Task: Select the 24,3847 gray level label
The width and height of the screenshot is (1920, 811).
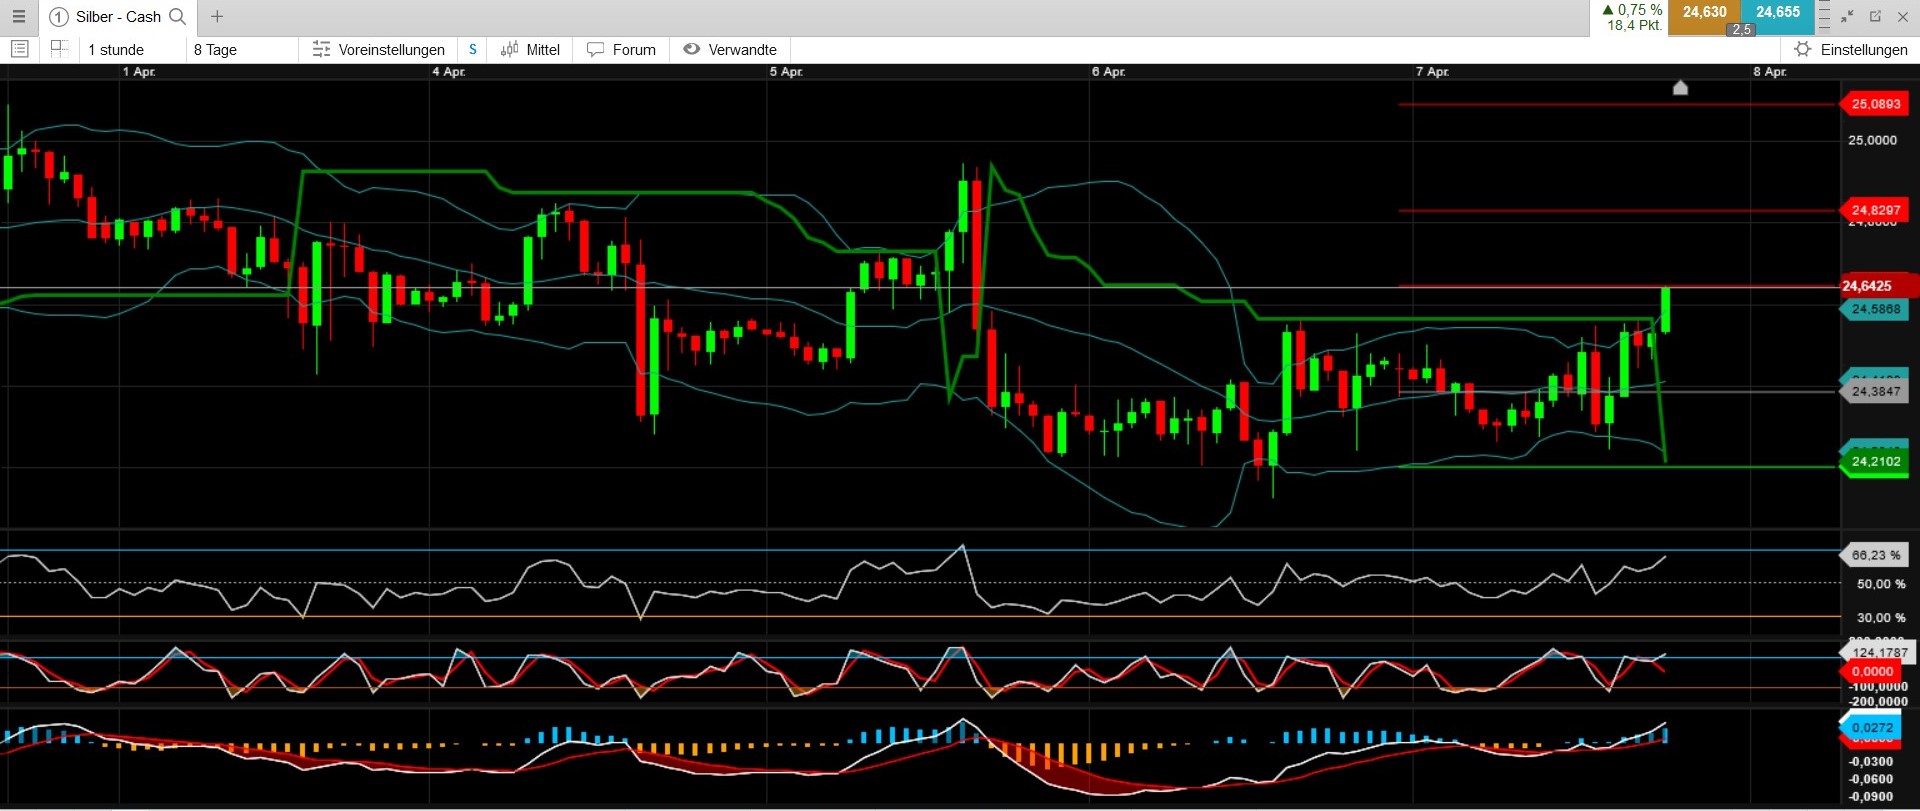Action: 1875,391
